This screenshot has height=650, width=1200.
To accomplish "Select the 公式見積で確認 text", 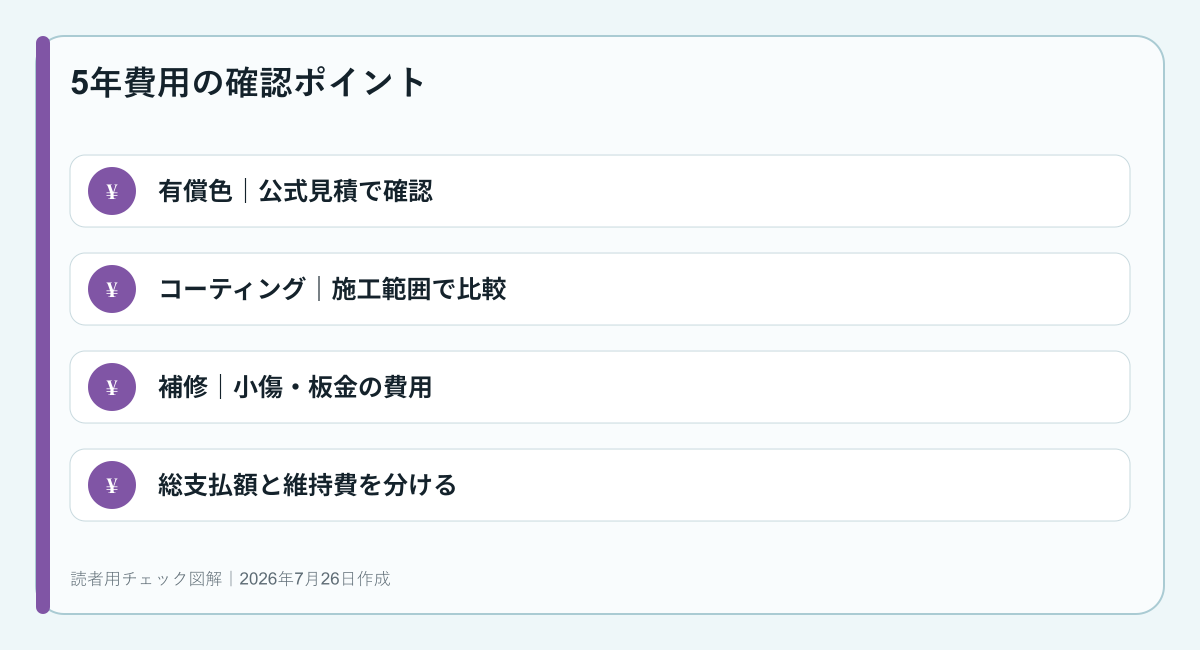I will [346, 191].
